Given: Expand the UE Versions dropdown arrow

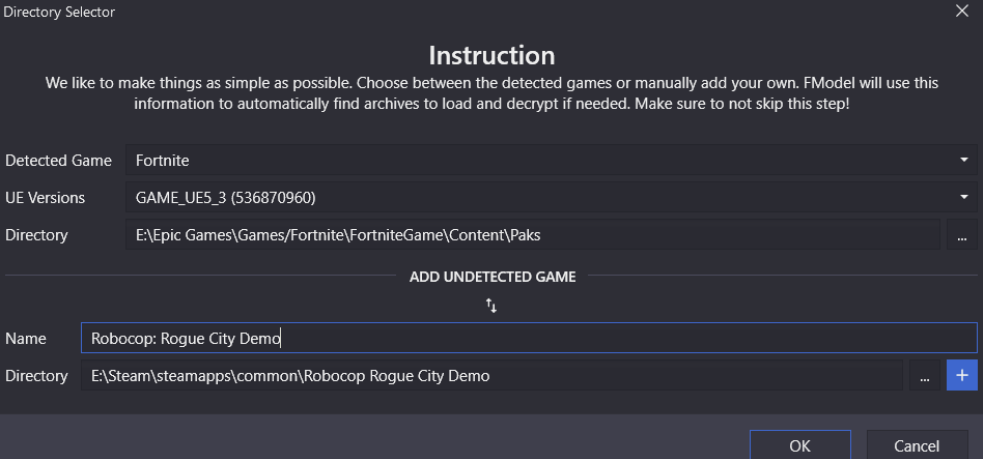Looking at the screenshot, I should (964, 198).
